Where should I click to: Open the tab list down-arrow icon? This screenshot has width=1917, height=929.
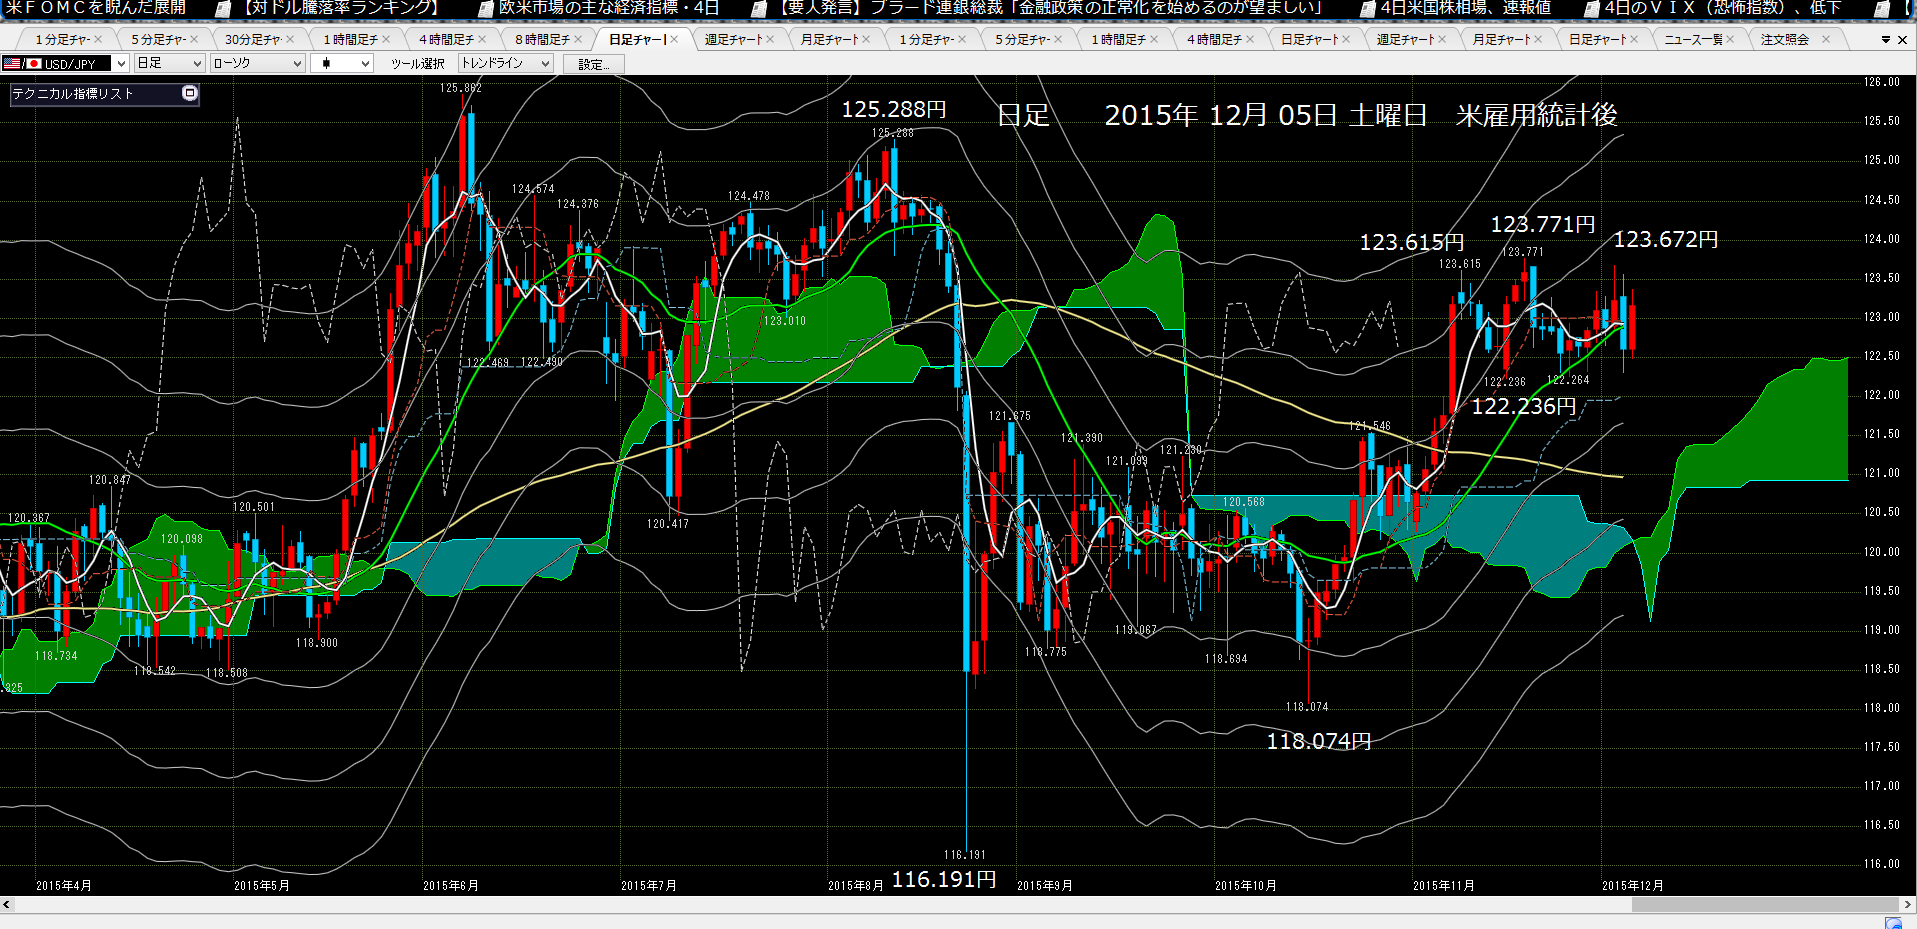click(1886, 40)
